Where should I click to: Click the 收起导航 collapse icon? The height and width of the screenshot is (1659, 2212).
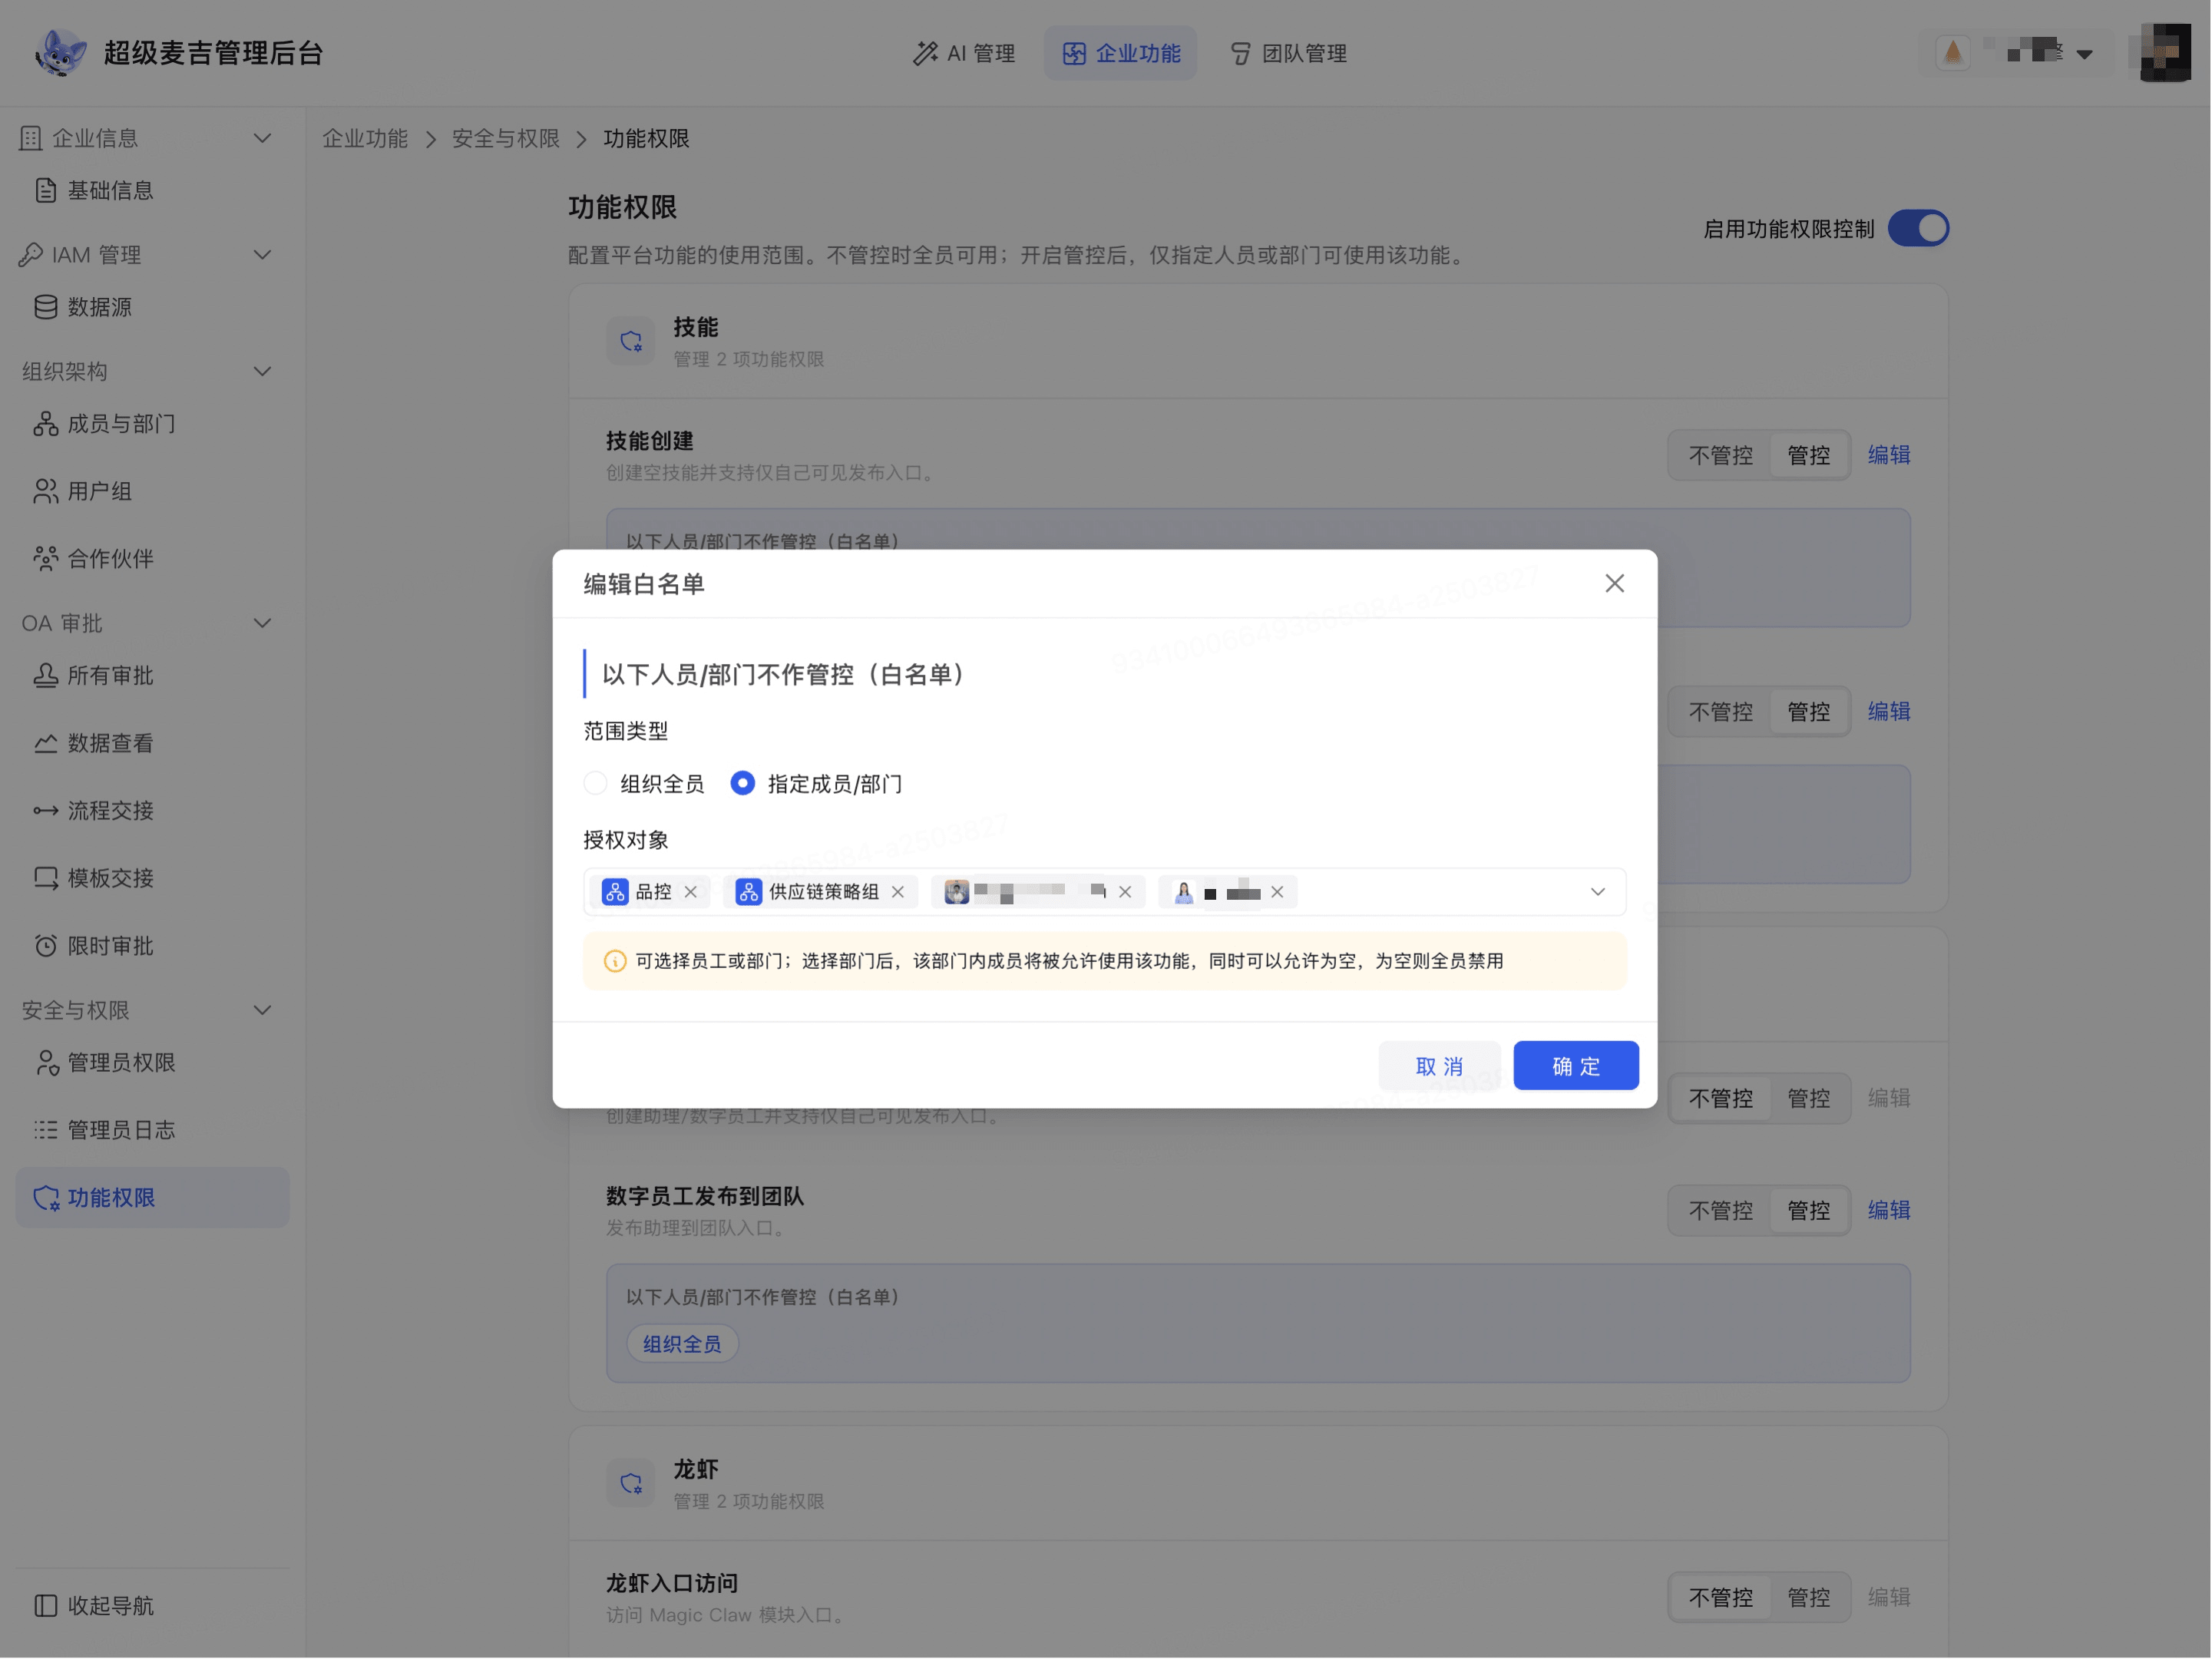point(45,1606)
